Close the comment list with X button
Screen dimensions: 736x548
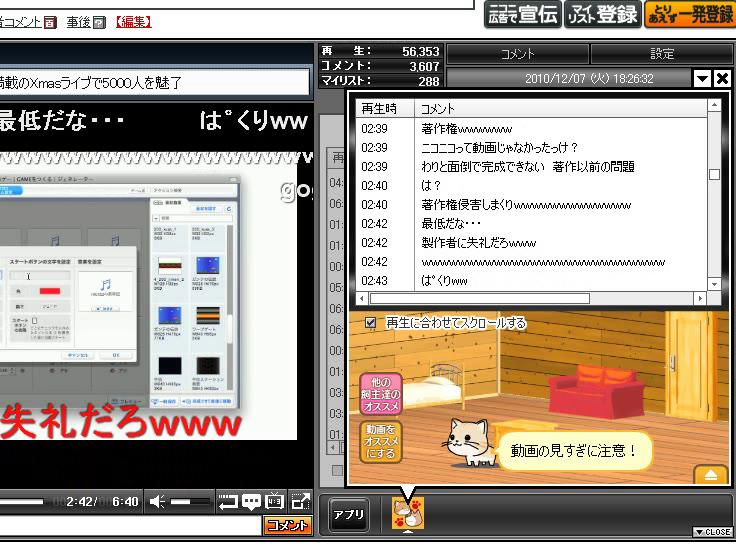click(x=723, y=78)
